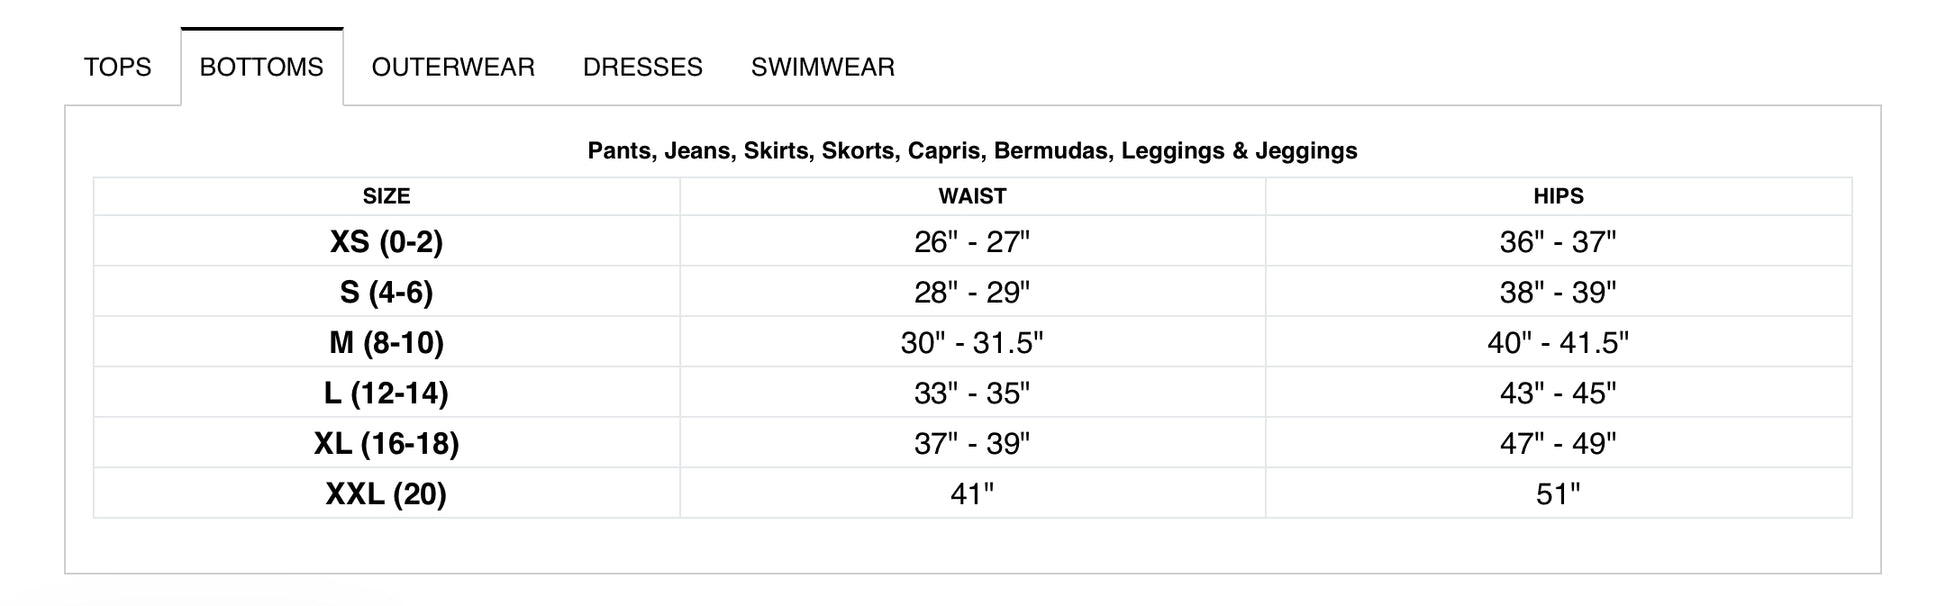Click the 43" - 45" hips measurement
This screenshot has height=606, width=1946.
click(1558, 392)
